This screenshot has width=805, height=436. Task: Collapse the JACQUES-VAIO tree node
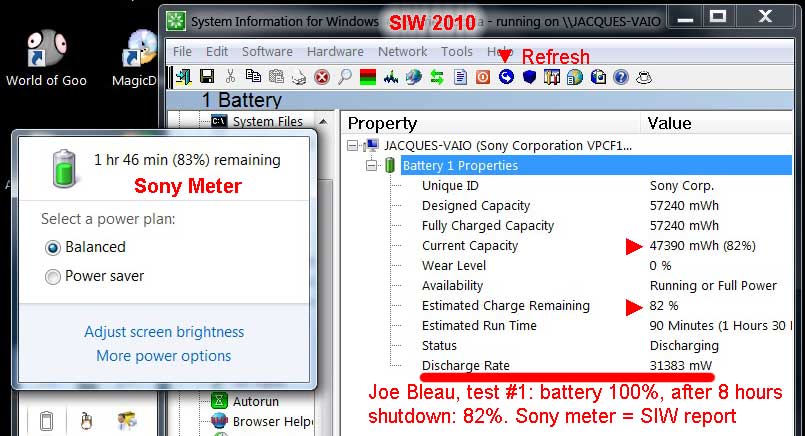point(352,146)
